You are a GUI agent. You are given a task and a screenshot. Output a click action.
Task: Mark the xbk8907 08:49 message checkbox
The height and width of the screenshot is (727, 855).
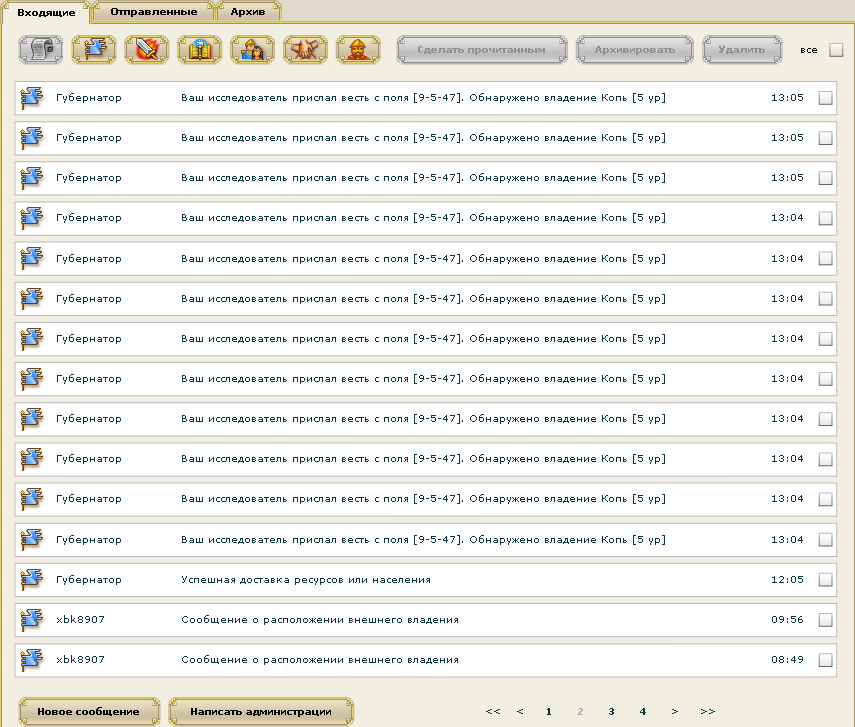coord(825,660)
